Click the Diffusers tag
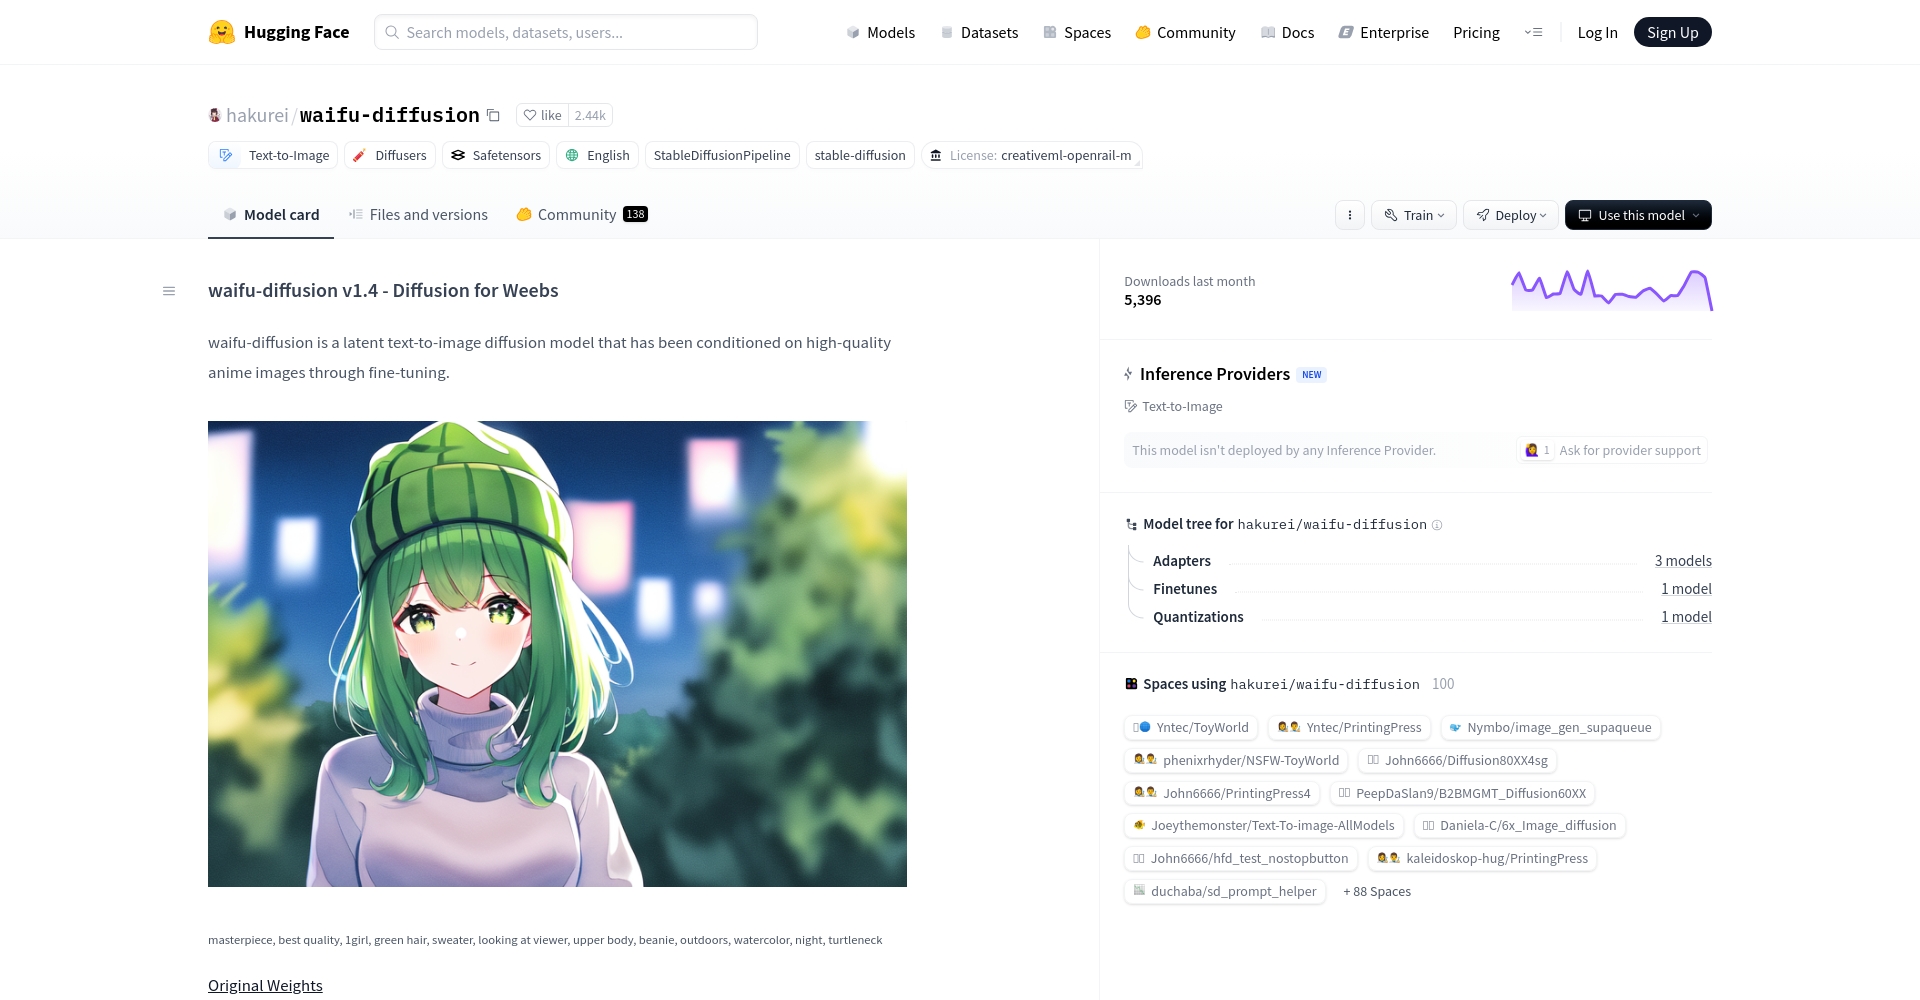1920x1000 pixels. (x=390, y=155)
